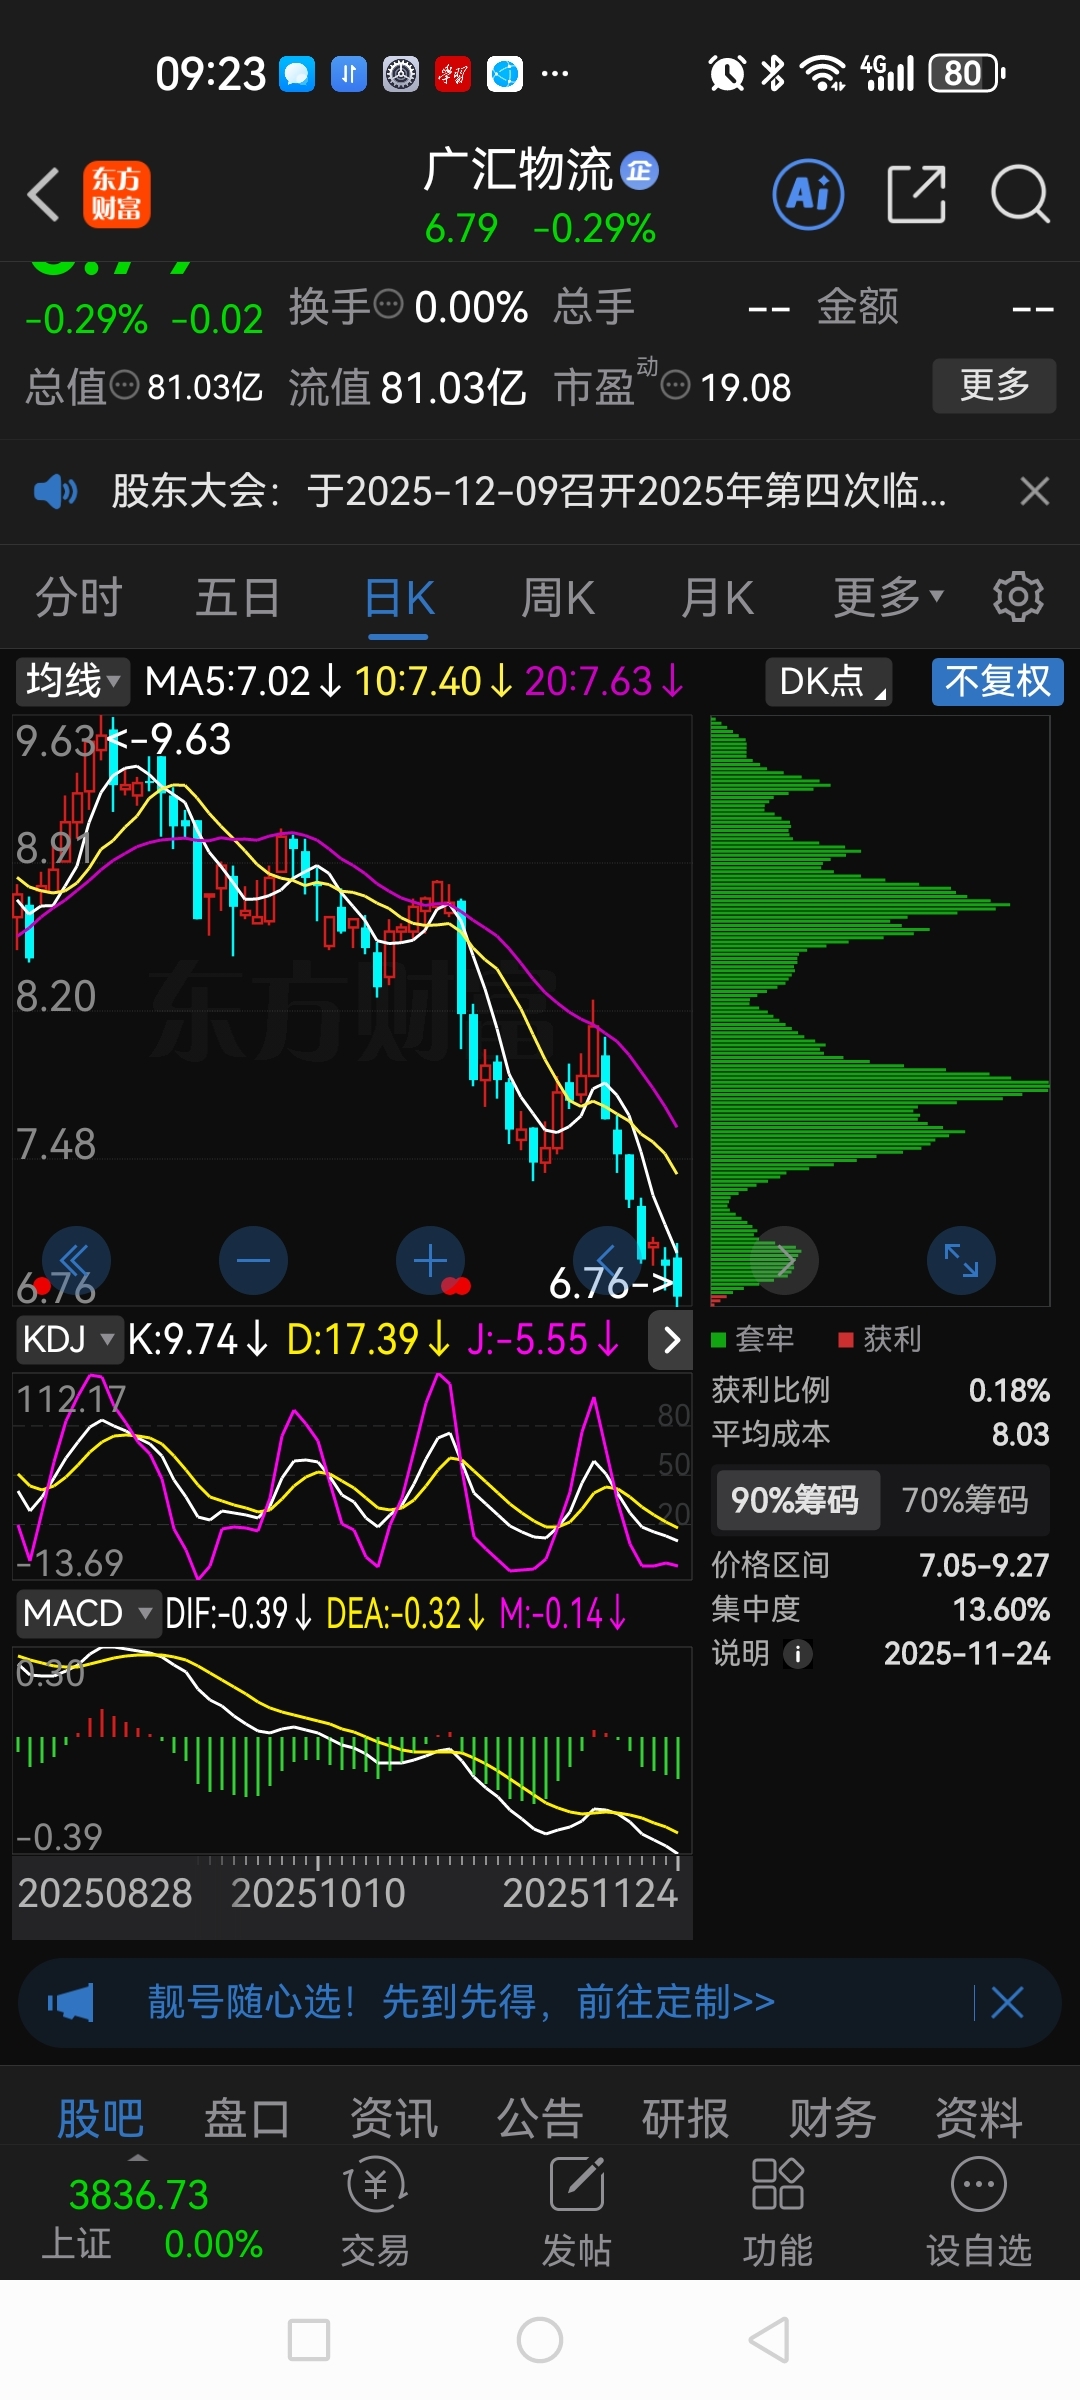
Task: Zoom out chart with minus button
Action: pyautogui.click(x=253, y=1260)
